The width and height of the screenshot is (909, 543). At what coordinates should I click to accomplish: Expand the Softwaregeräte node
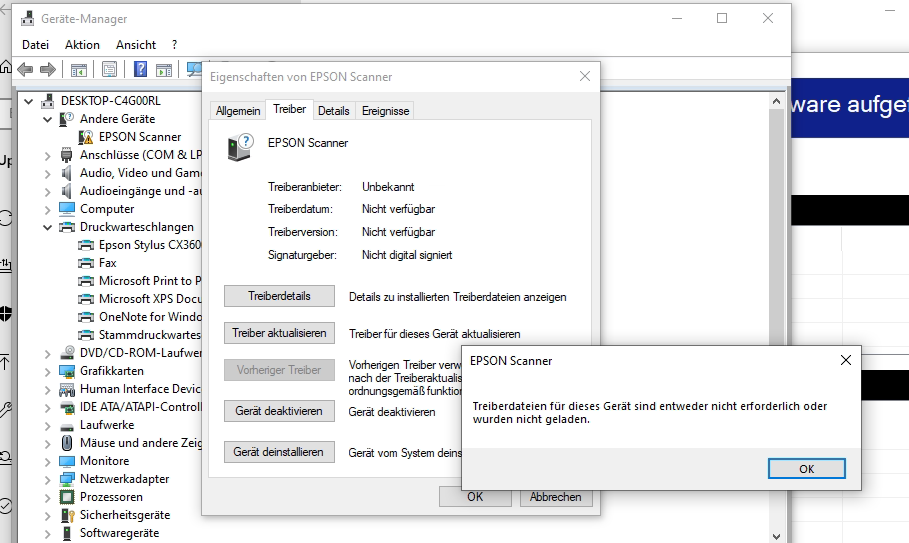click(x=48, y=533)
